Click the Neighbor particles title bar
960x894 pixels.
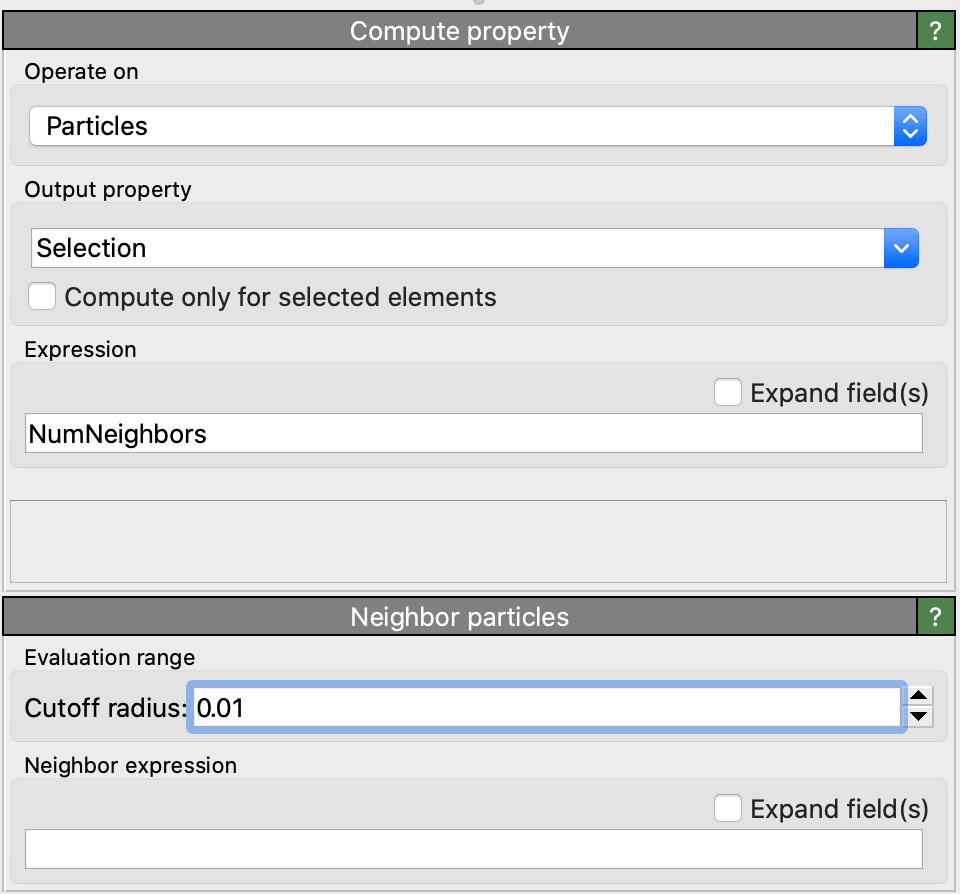point(459,616)
